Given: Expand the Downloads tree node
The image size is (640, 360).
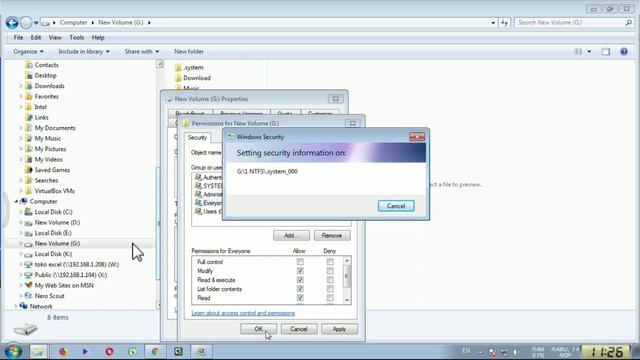Looking at the screenshot, I should (21, 86).
